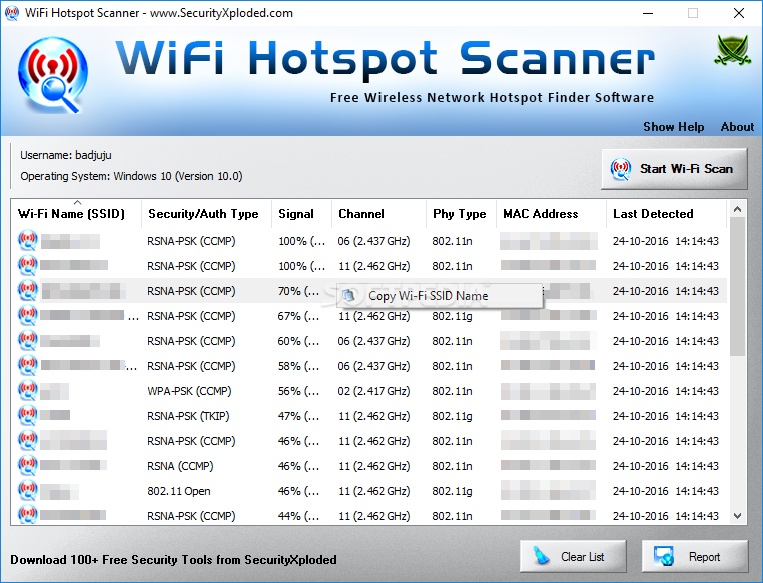Clear the scan results list

click(x=573, y=556)
